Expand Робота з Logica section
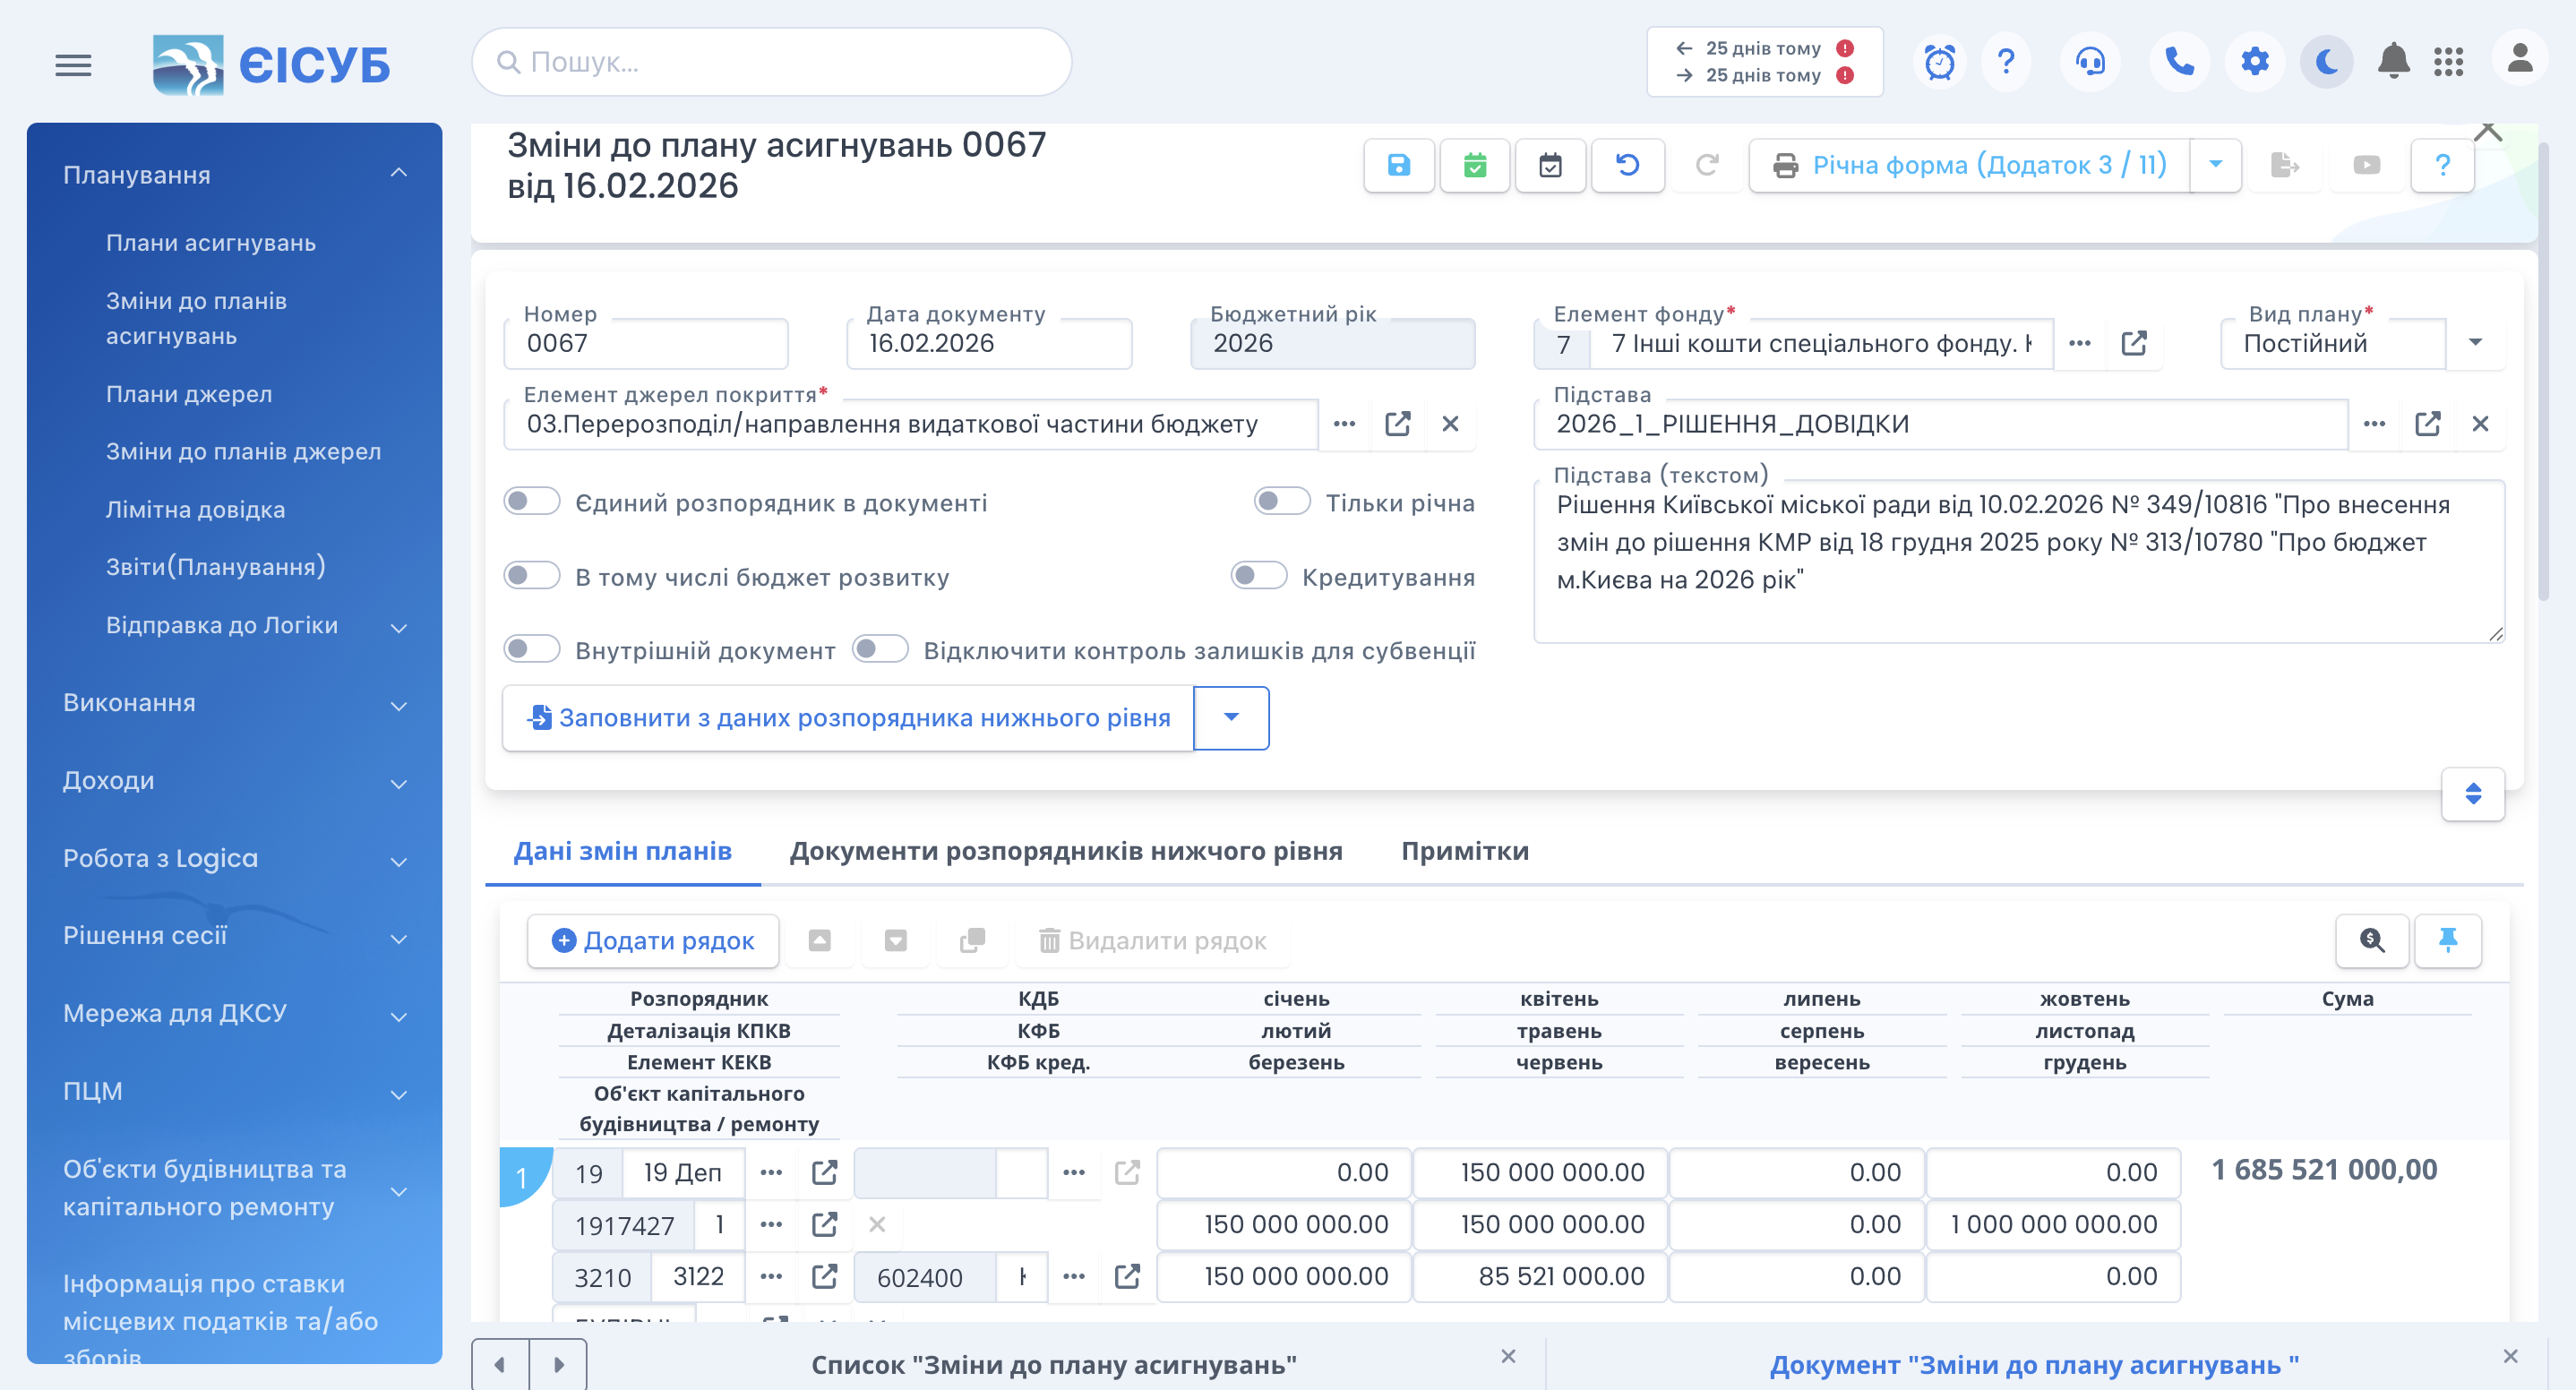The width and height of the screenshot is (2576, 1390). 399,861
